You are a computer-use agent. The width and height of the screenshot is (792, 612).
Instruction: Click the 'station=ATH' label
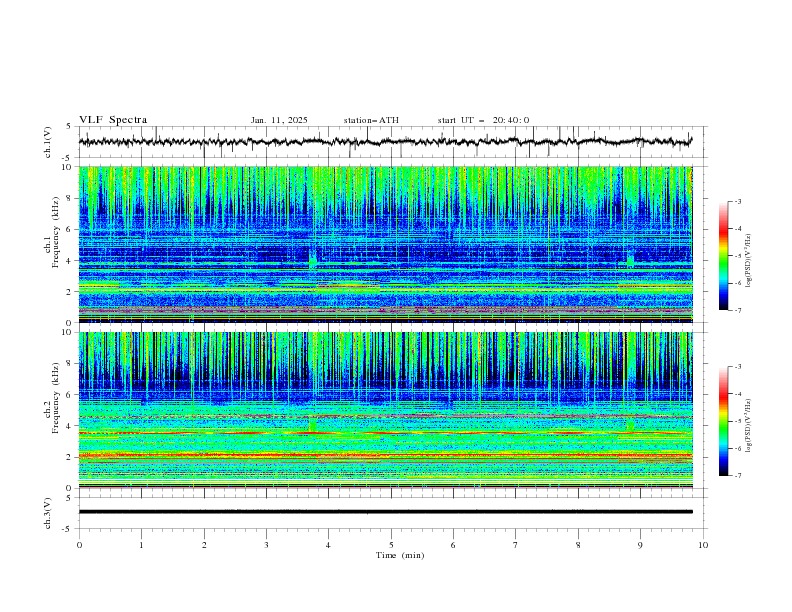[x=371, y=120]
